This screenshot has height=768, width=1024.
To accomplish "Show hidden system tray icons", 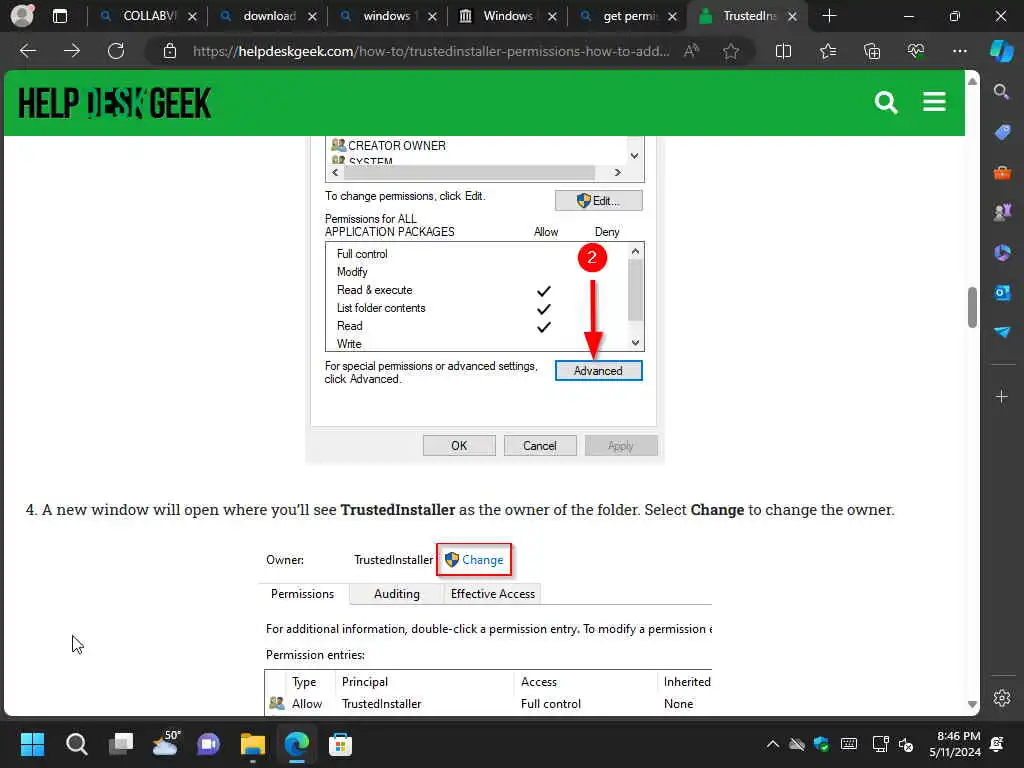I will coord(773,744).
